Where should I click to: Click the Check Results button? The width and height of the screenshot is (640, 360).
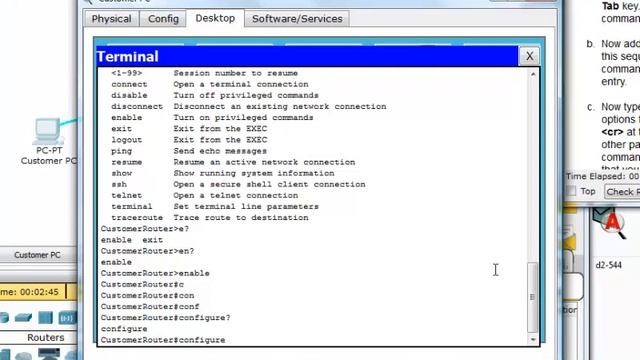click(x=622, y=192)
